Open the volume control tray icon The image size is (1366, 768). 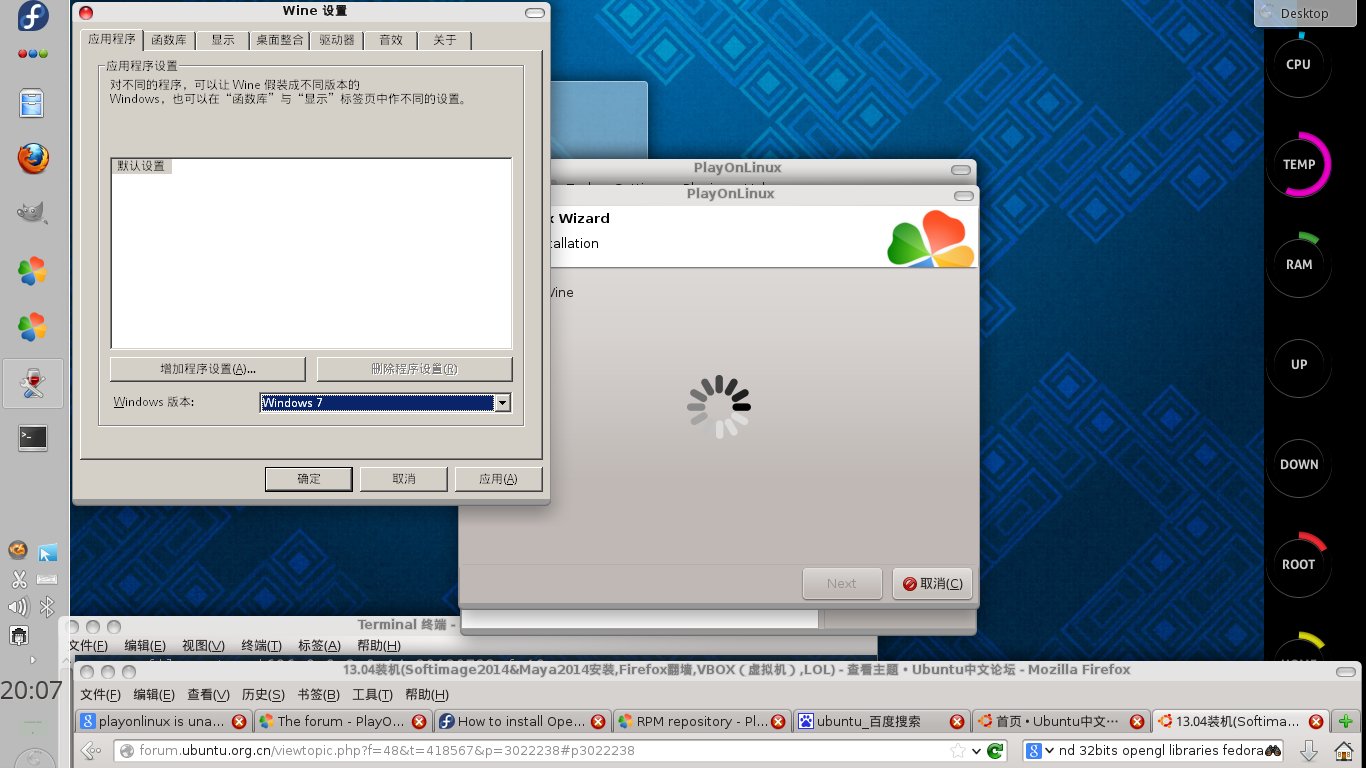18,607
